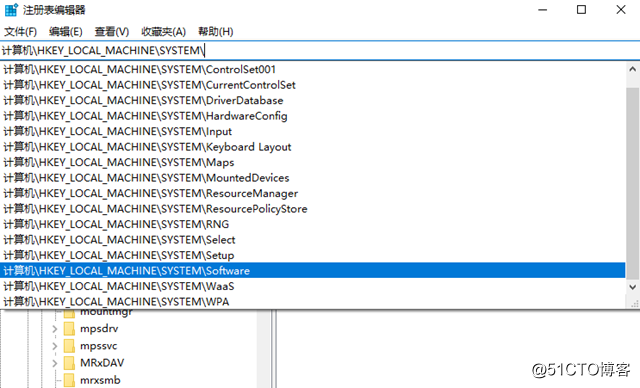Select the mrxsmb folder icon
The width and height of the screenshot is (640, 388).
tap(69, 380)
